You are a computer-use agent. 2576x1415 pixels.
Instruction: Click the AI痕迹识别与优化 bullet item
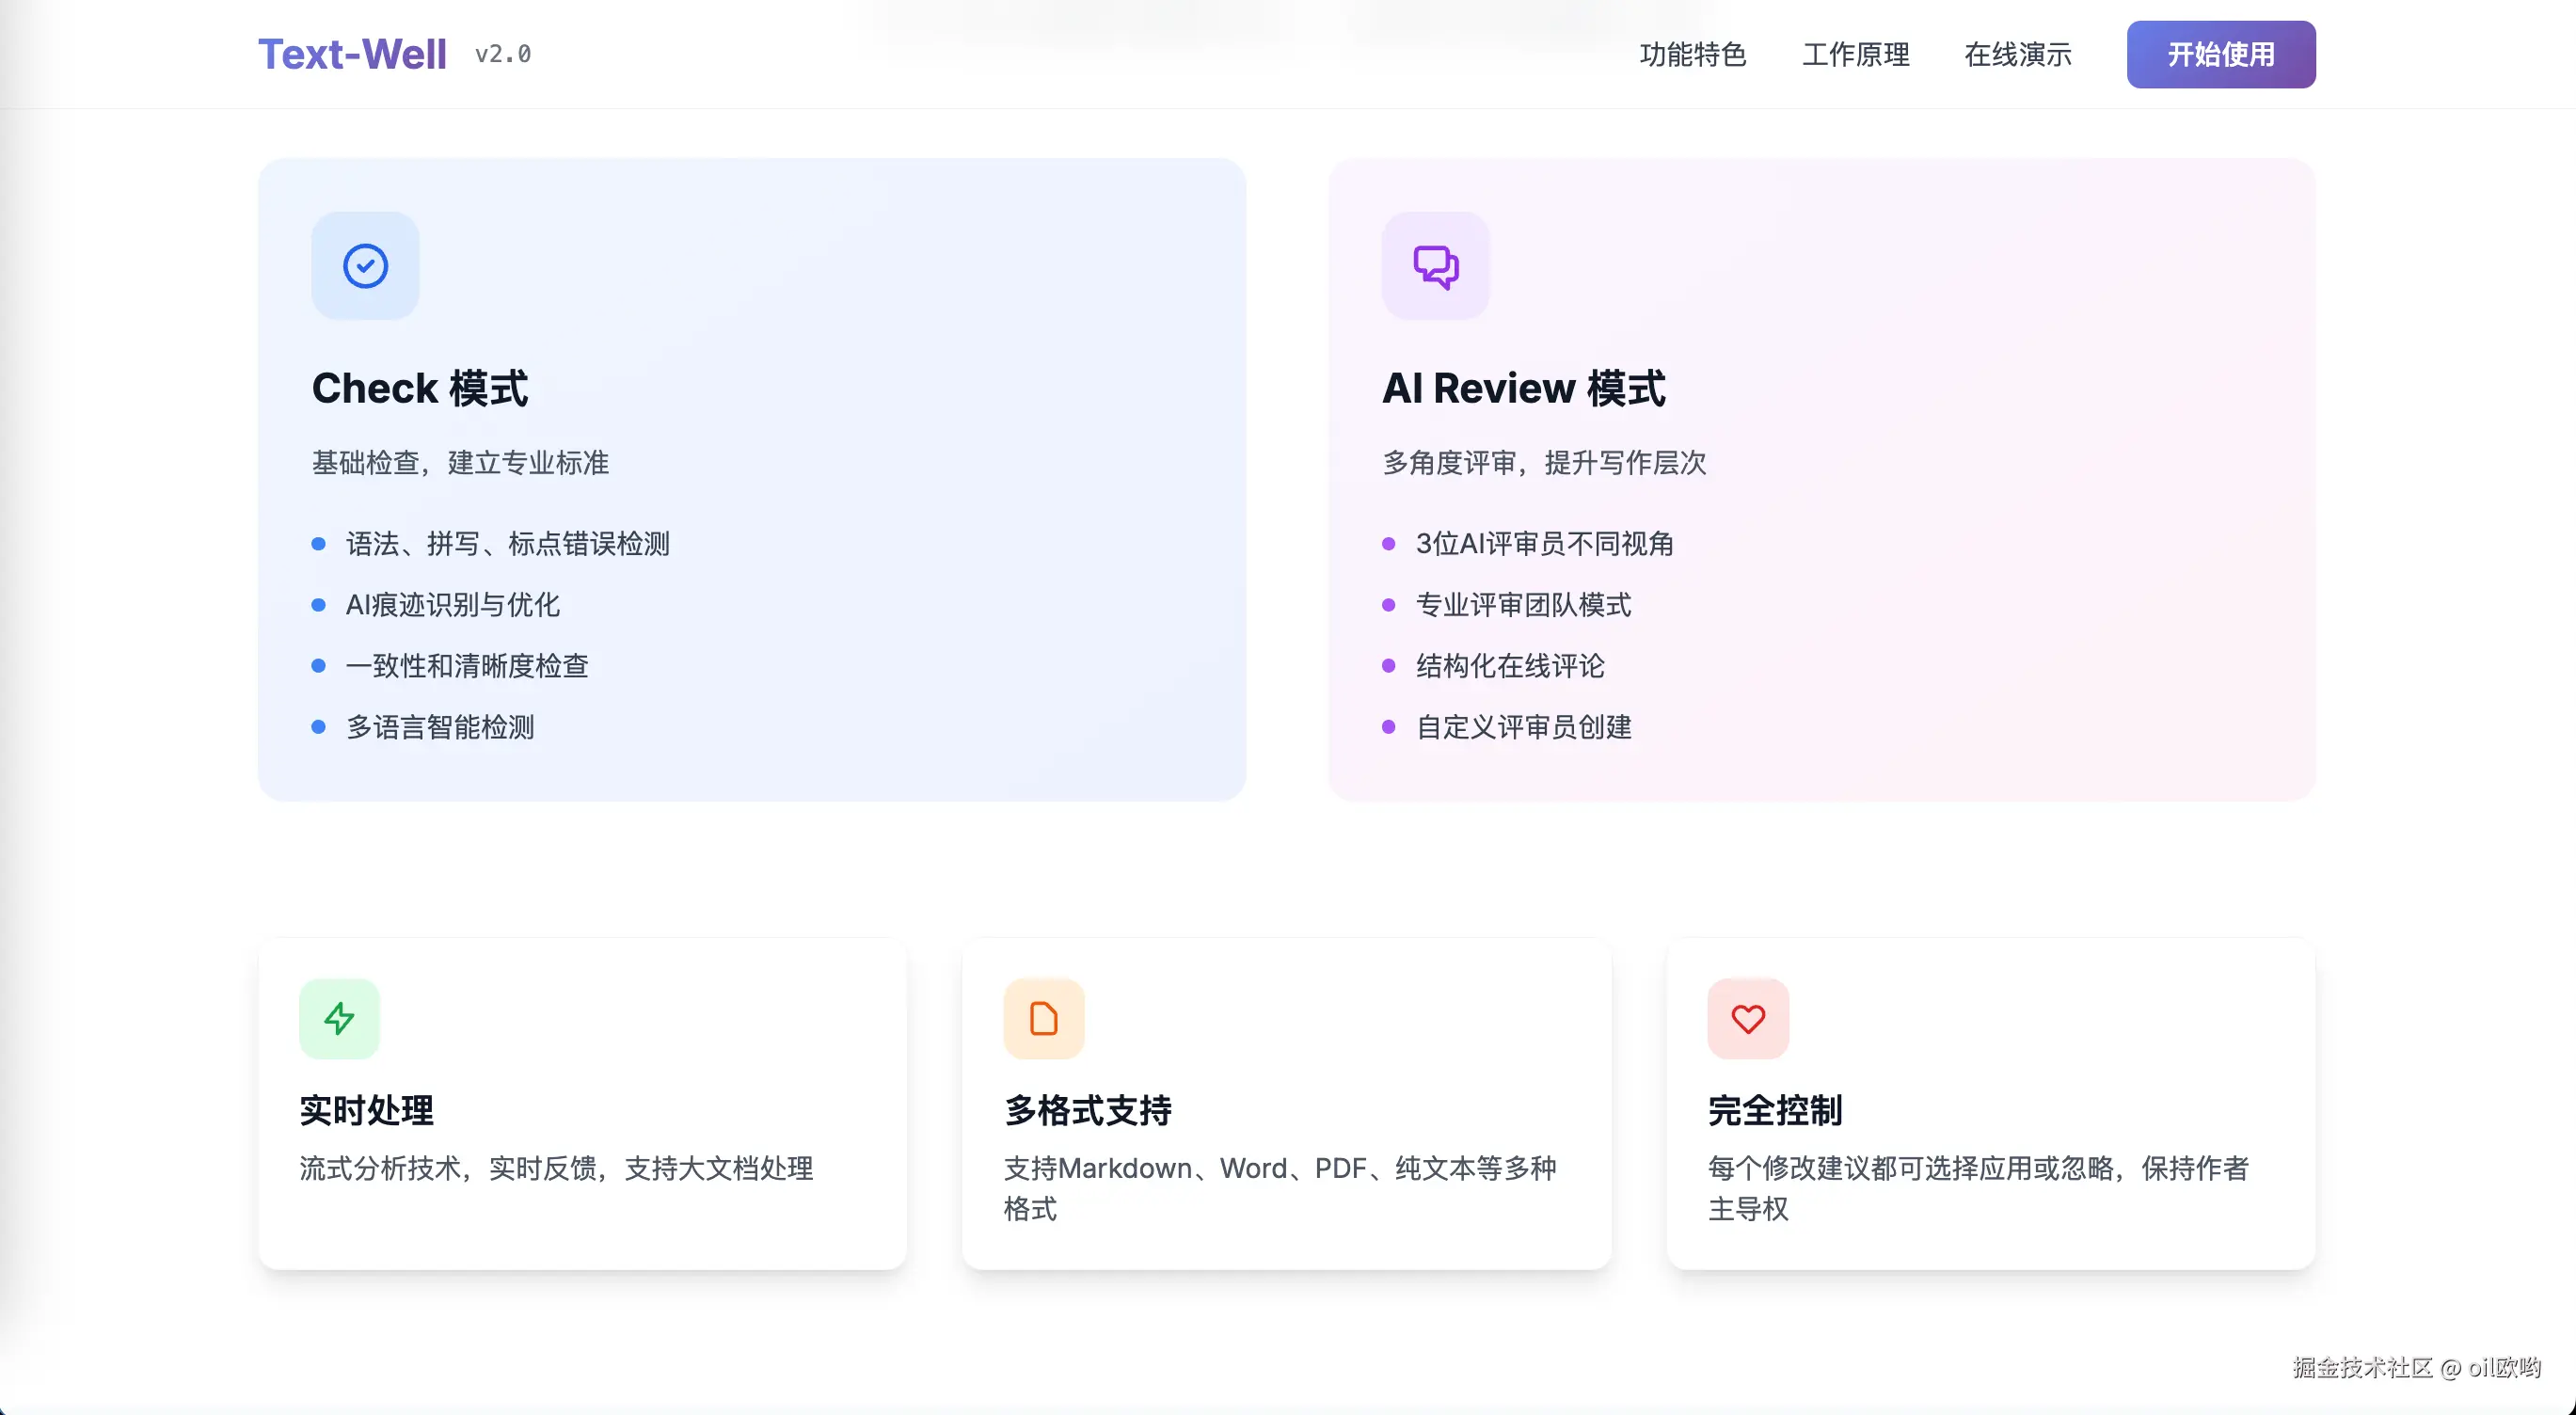(452, 605)
